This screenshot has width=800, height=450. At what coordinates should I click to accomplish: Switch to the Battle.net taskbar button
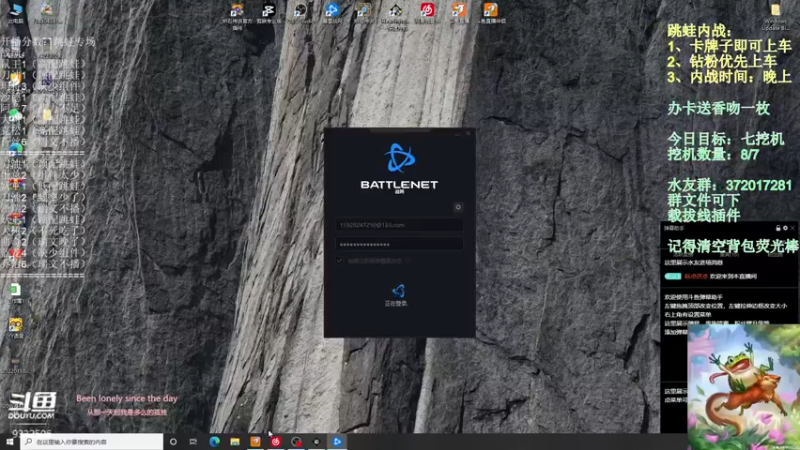[x=337, y=442]
